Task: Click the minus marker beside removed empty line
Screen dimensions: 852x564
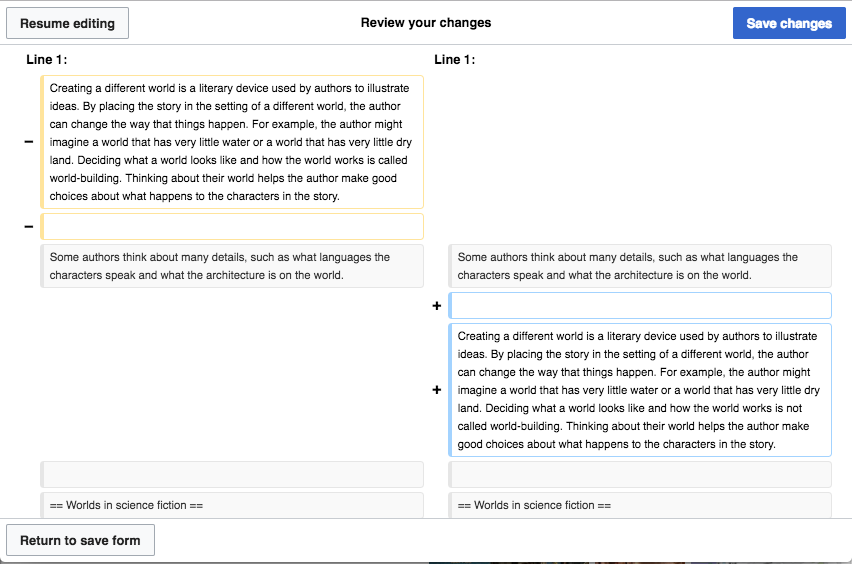Action: click(x=29, y=227)
